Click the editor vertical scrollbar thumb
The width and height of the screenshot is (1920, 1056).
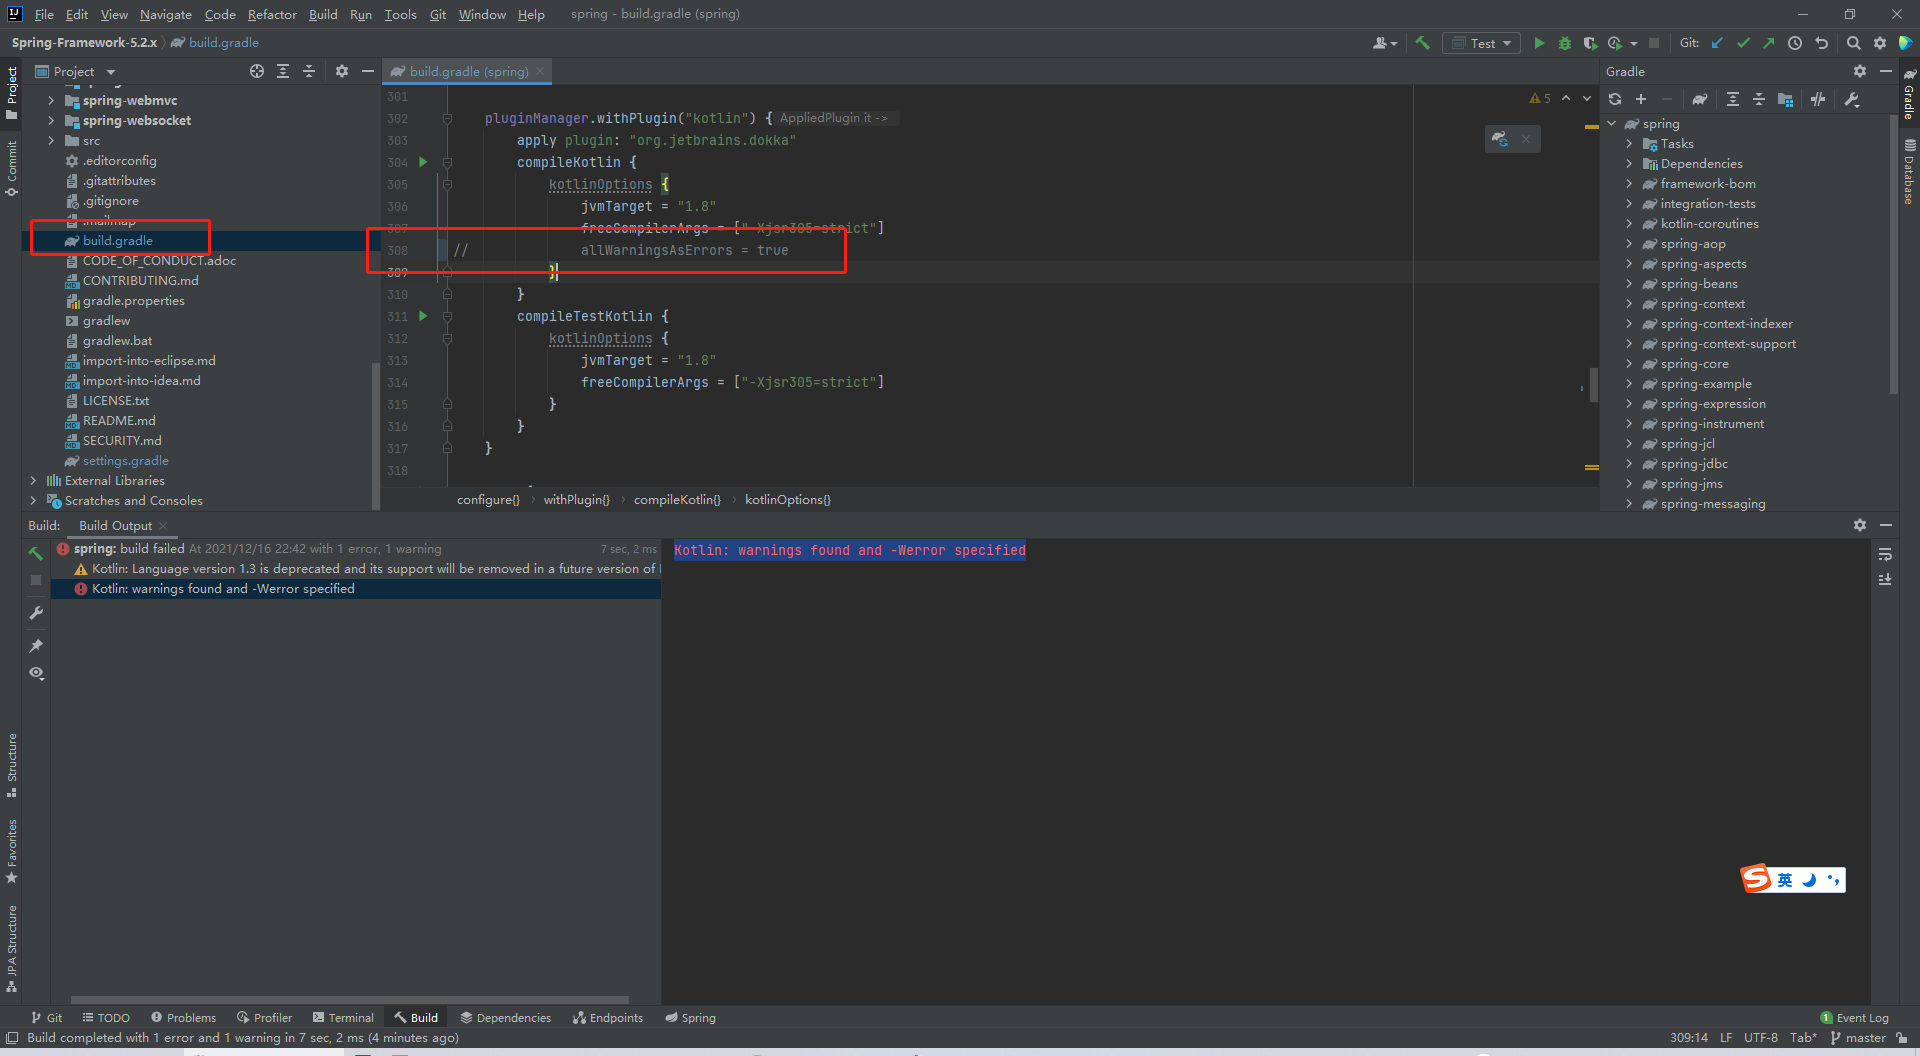pos(1594,385)
